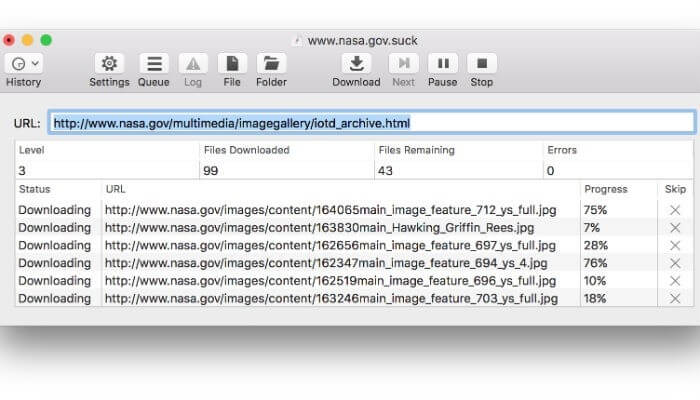Show the download Queue list
The image size is (700, 400).
click(x=154, y=64)
